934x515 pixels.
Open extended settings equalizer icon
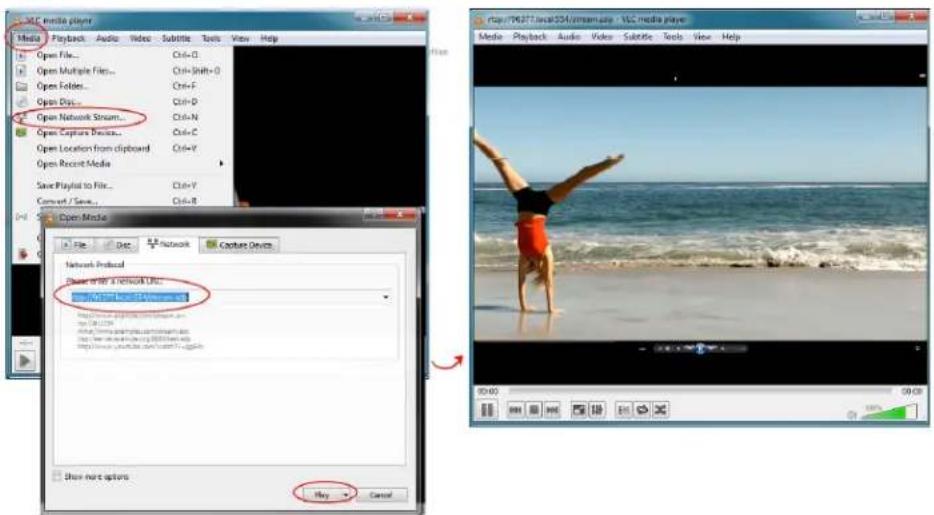(x=596, y=410)
